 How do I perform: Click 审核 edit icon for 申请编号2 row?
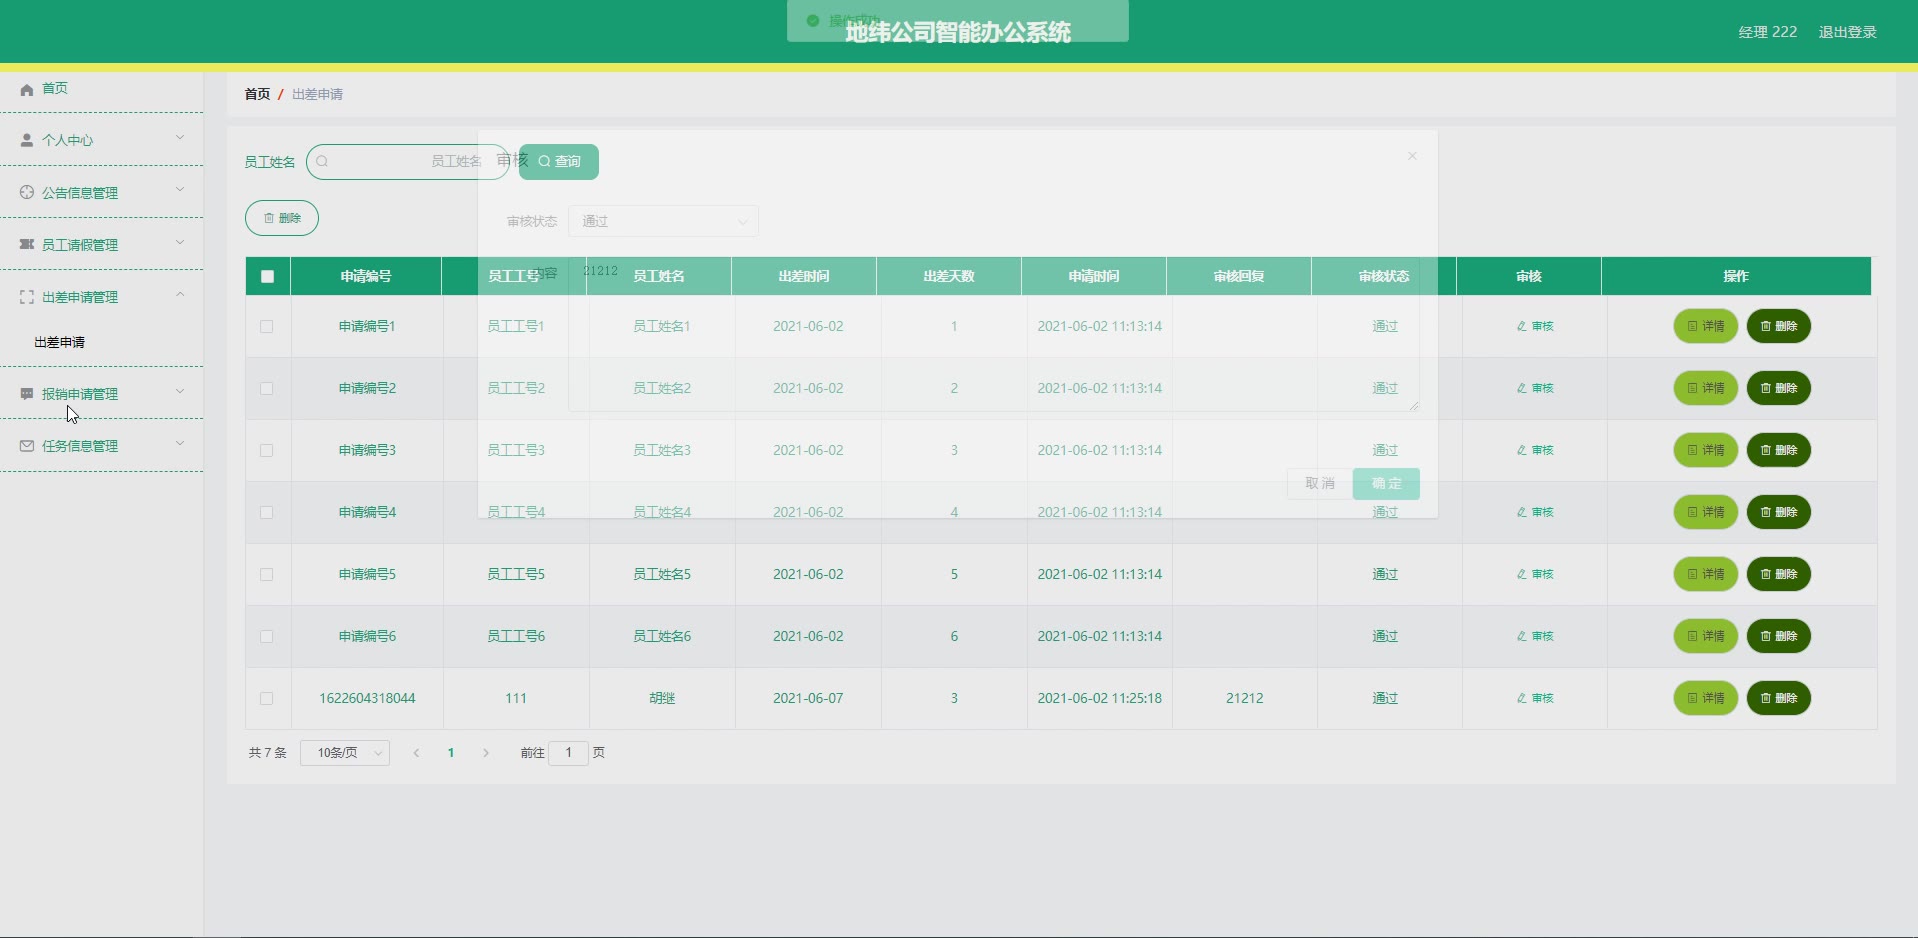click(1521, 388)
